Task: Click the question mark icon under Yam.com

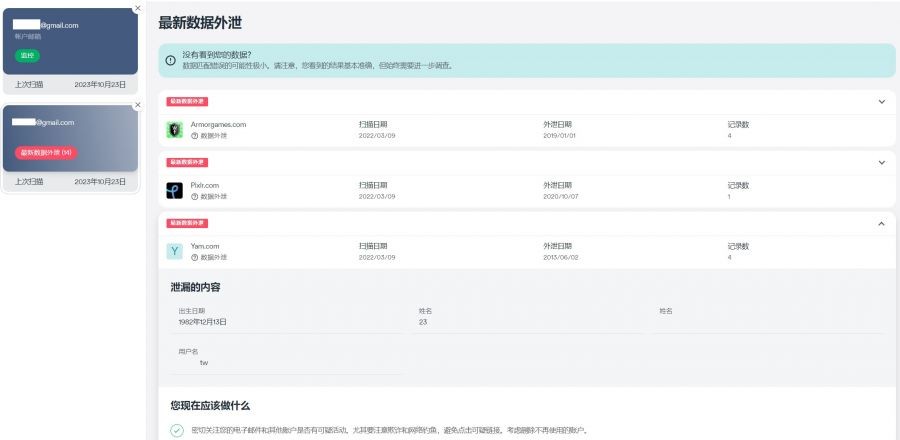Action: pyautogui.click(x=194, y=257)
